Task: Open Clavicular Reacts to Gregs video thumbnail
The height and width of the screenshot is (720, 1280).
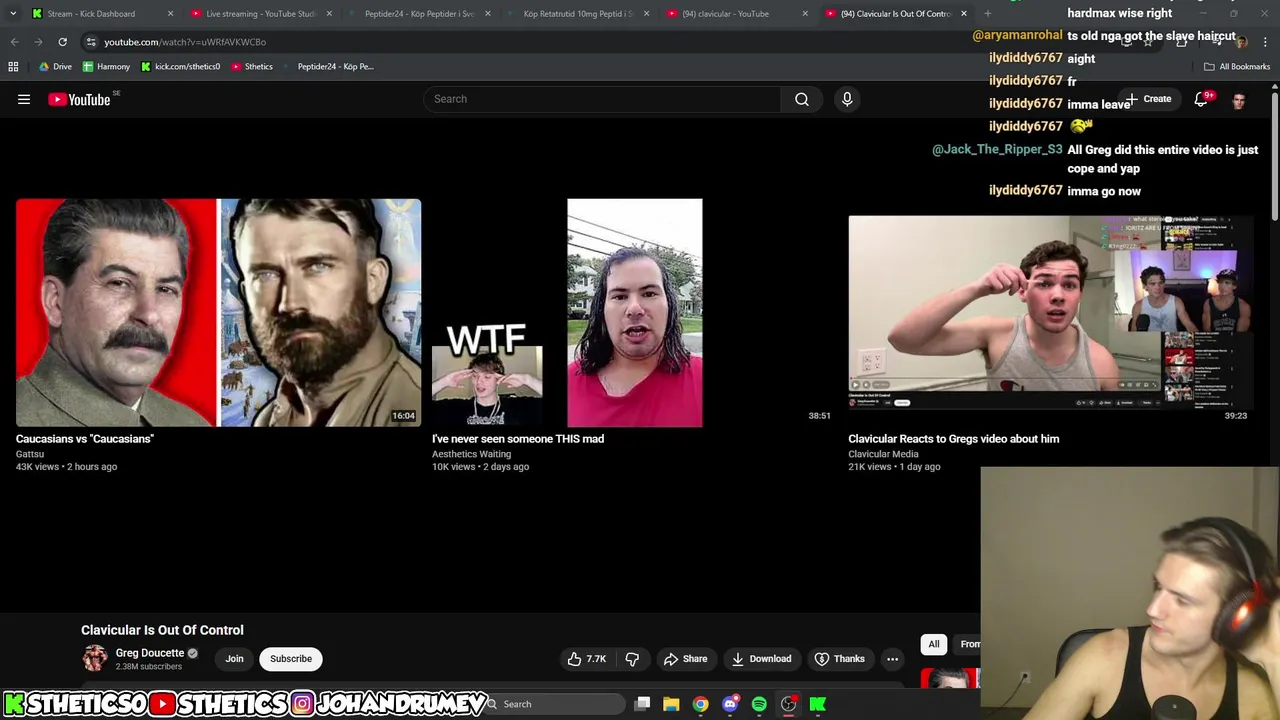Action: [1050, 312]
